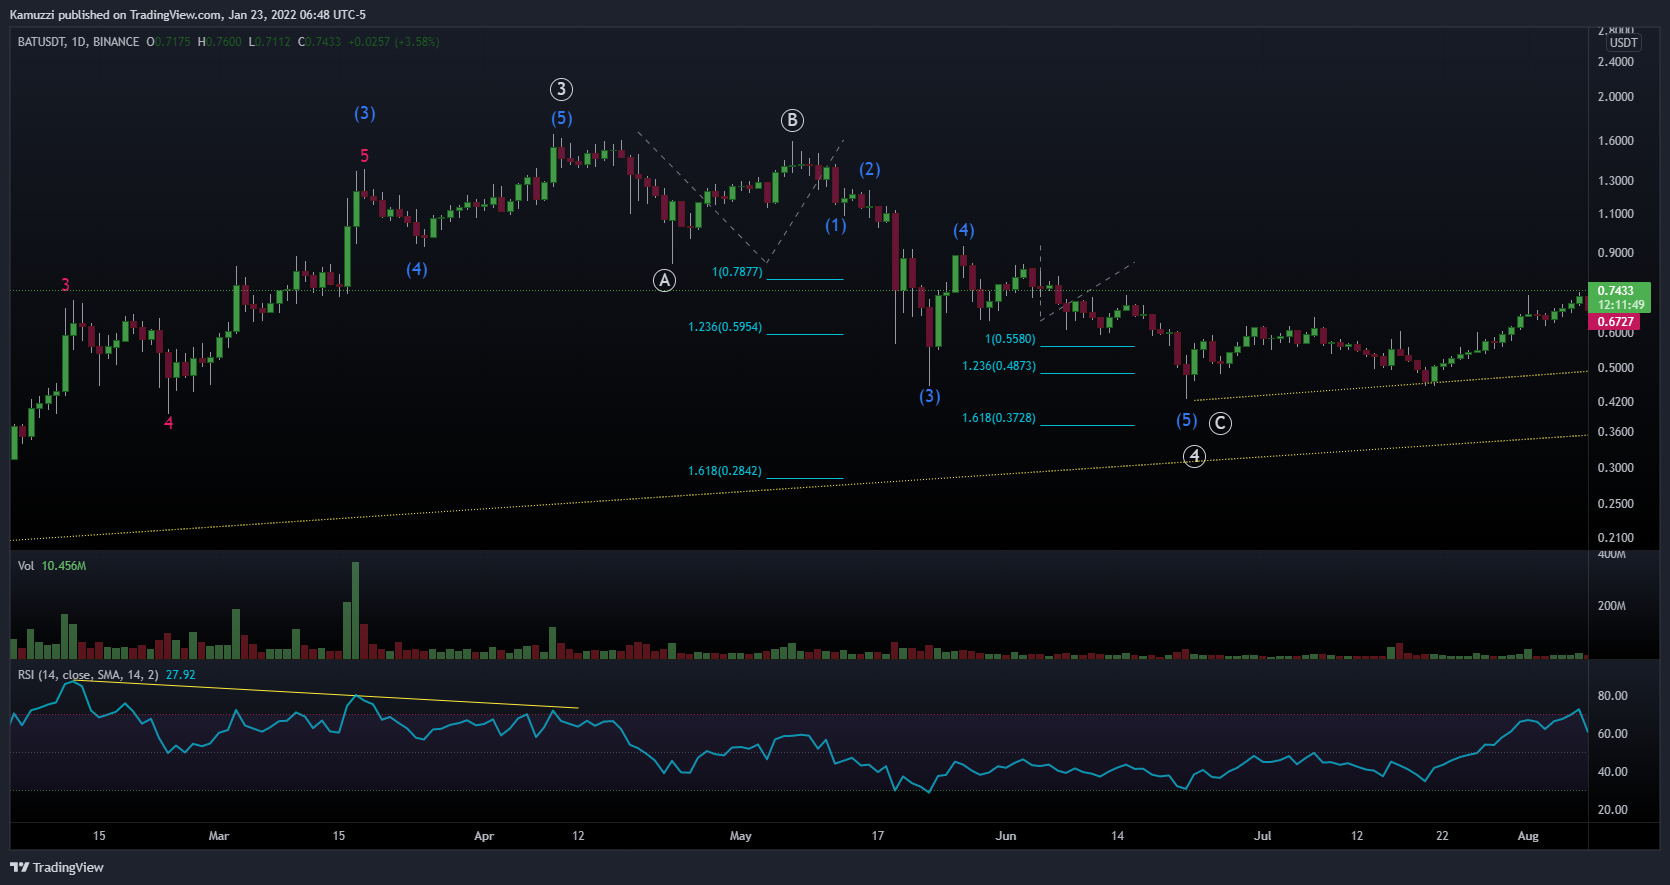
Task: Click the 200M volume axis level
Action: [x=1612, y=606]
